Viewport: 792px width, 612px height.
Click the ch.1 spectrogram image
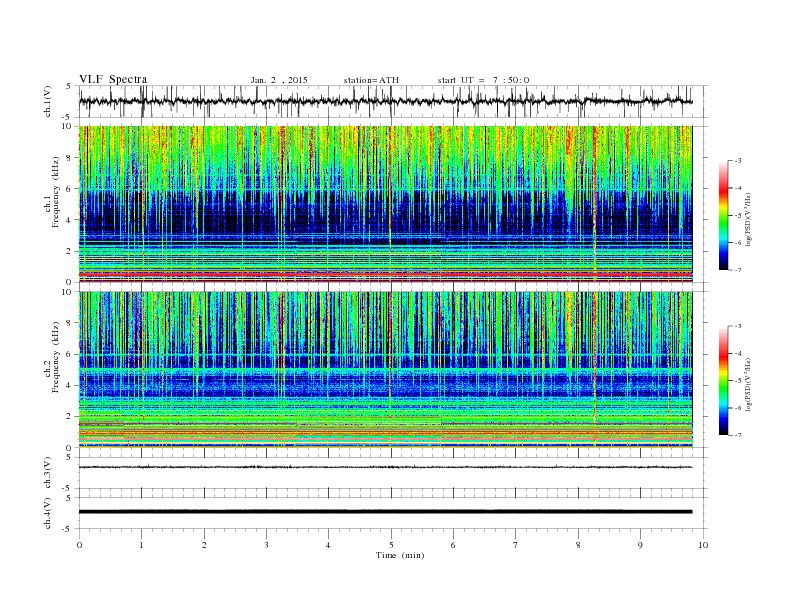coord(385,204)
